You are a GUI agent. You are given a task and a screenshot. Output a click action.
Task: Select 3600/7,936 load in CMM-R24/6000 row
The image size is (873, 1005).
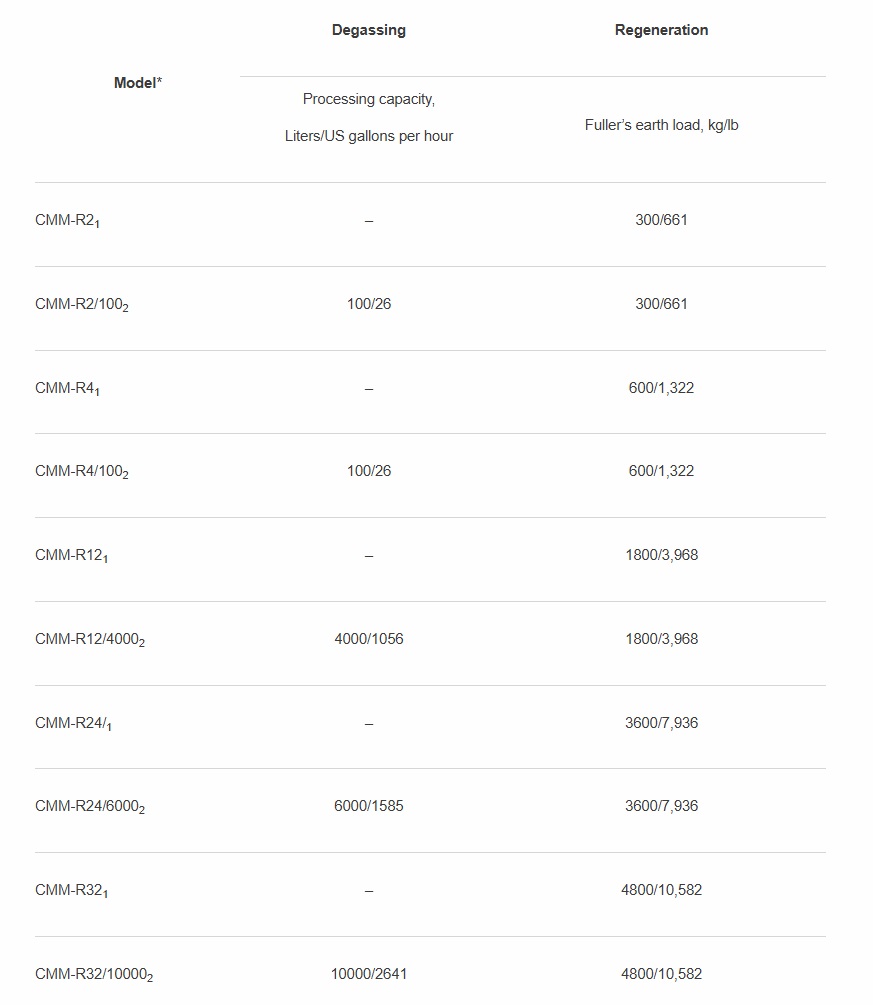tap(661, 806)
